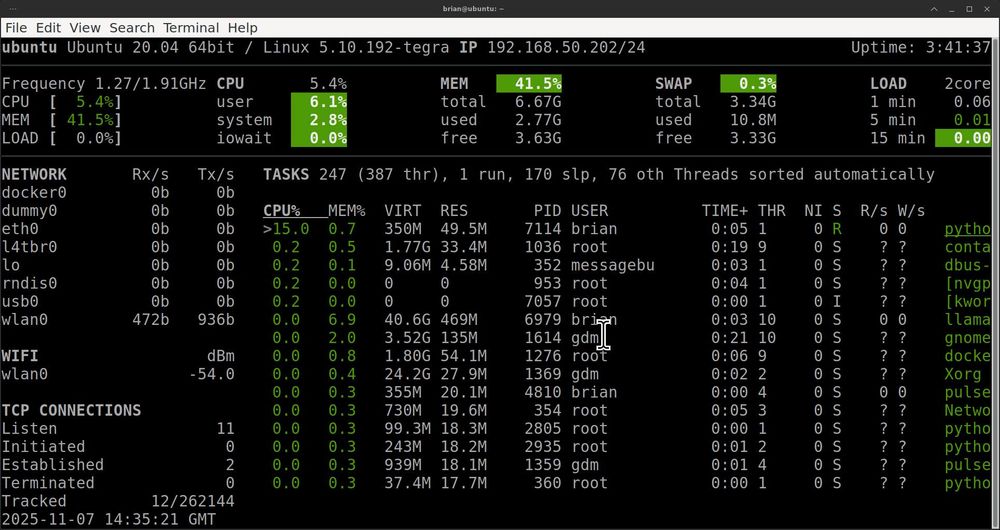Select the process row with PID 7114
1000x530 pixels.
pyautogui.click(x=627, y=229)
